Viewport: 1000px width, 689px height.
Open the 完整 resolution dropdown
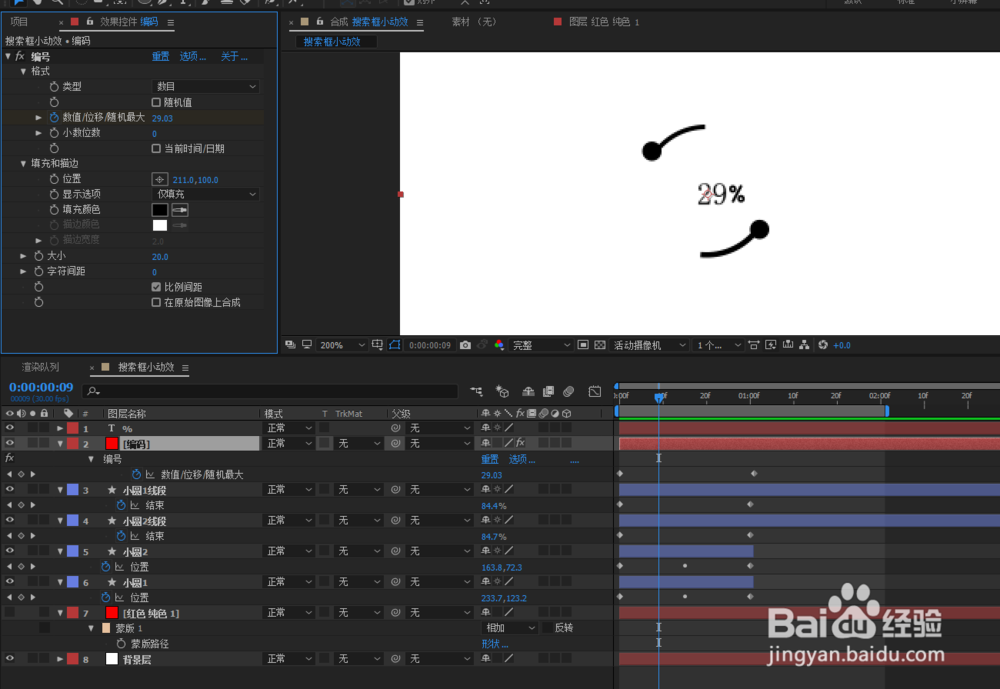541,345
